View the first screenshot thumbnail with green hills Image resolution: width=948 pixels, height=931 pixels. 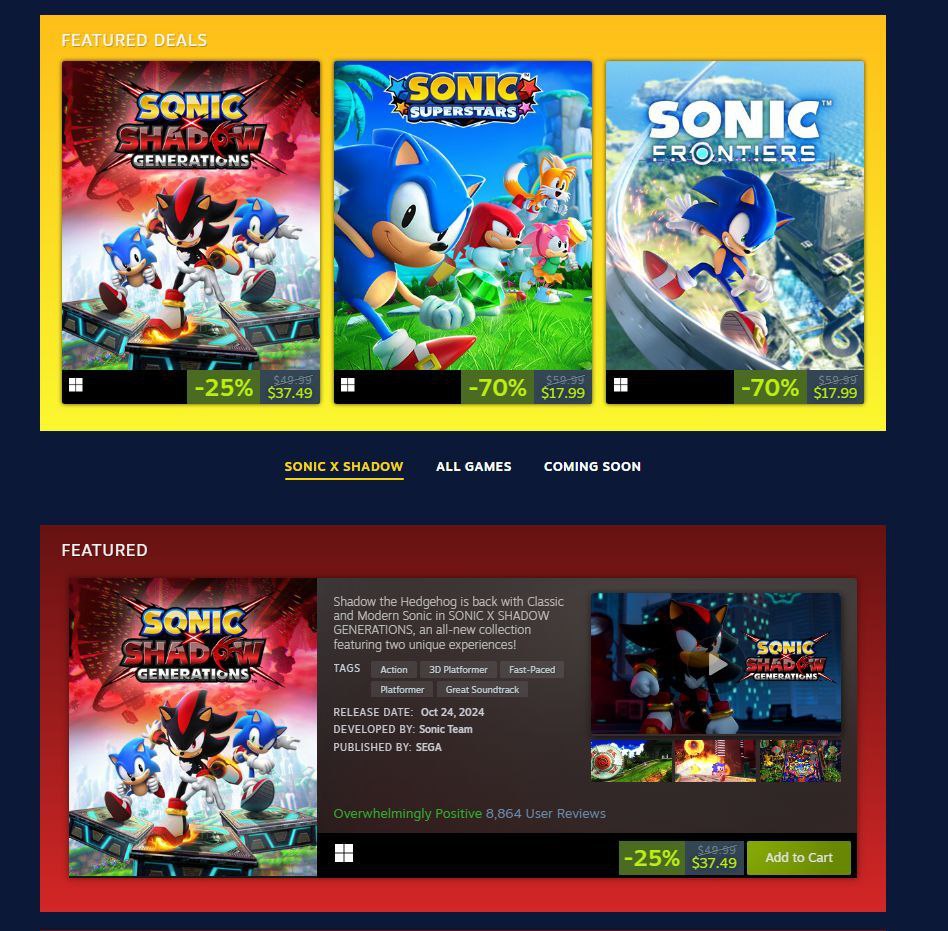click(x=631, y=761)
